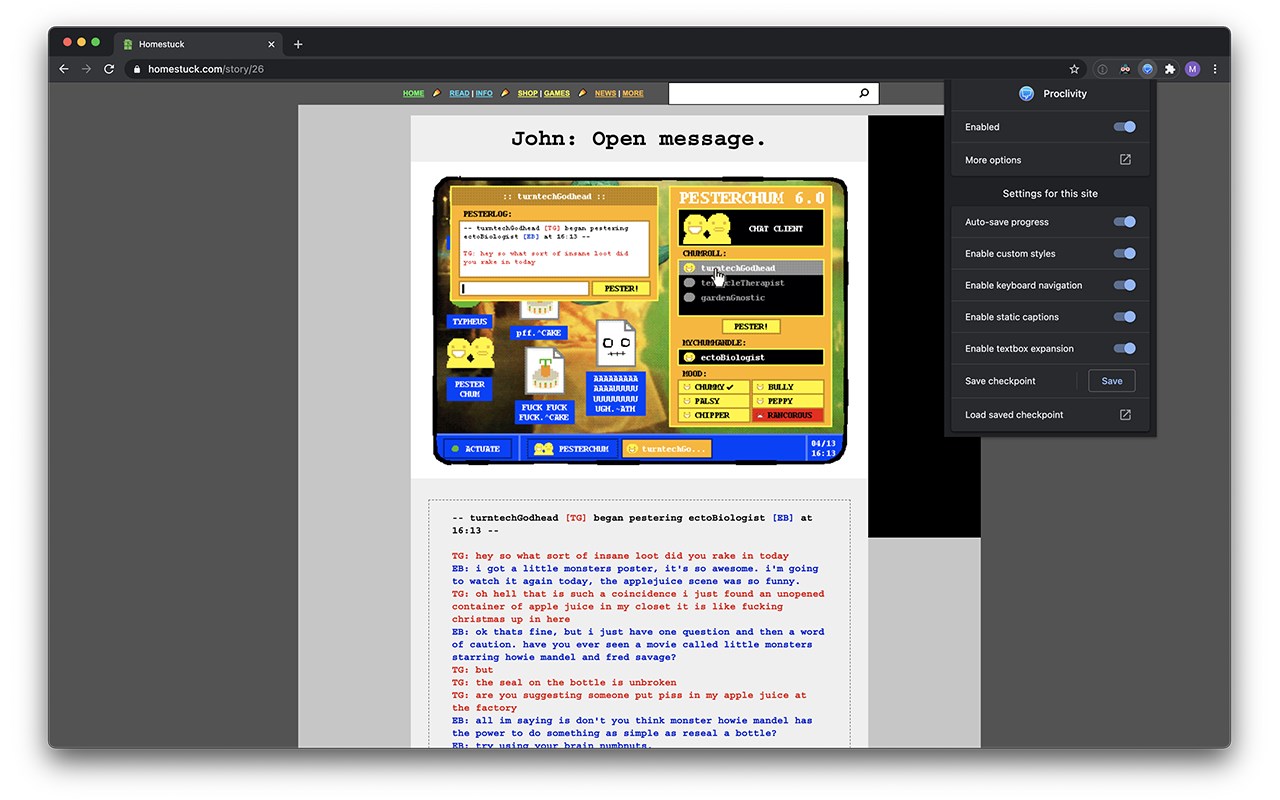Click the turntechGo... comic taskbar item

(666, 449)
